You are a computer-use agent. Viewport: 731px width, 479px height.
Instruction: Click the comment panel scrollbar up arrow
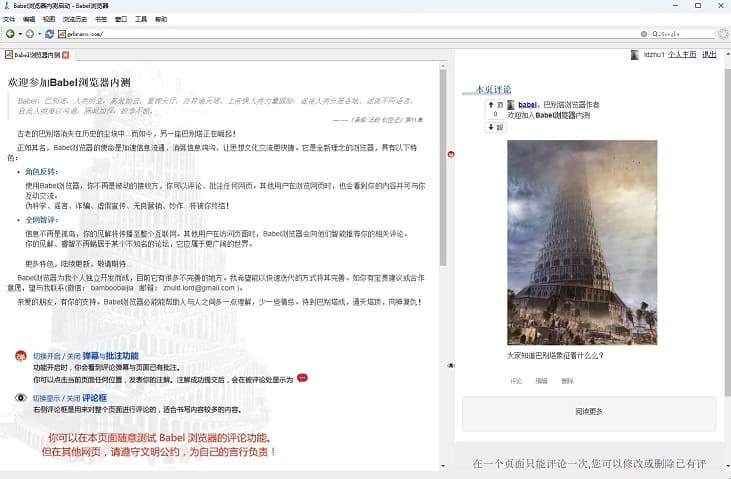coord(728,53)
